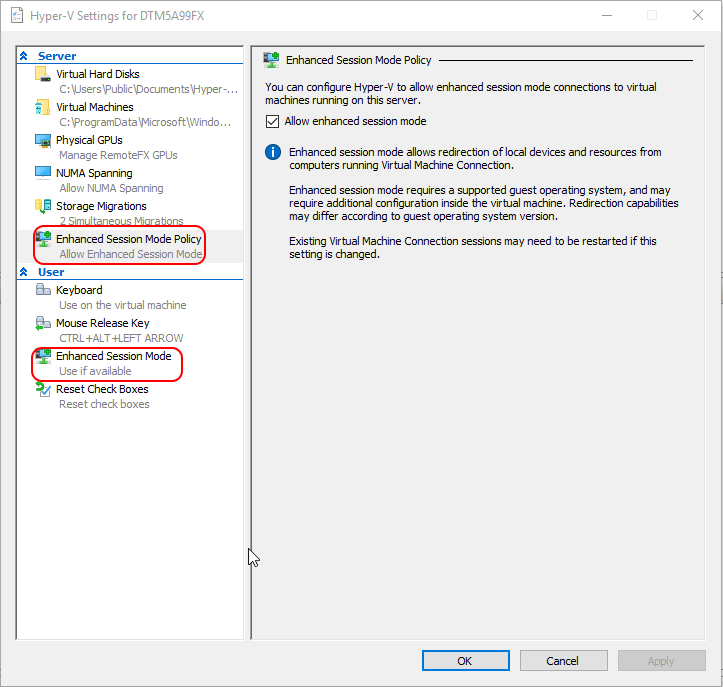Viewport: 723px width, 687px height.
Task: Open Keyboard user settings
Action: pos(79,290)
